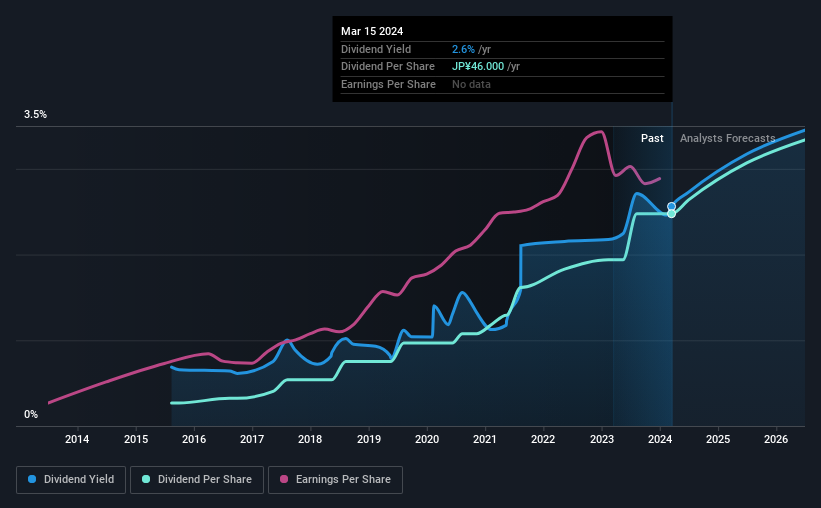Click the tooltip Dividend Per Share row label
821x508 pixels.
pyautogui.click(x=388, y=67)
